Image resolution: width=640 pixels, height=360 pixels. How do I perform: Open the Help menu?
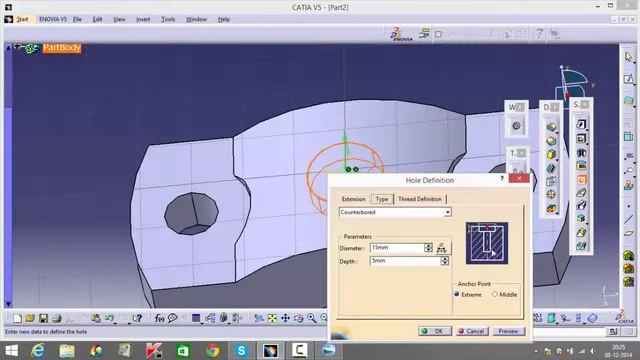point(224,19)
